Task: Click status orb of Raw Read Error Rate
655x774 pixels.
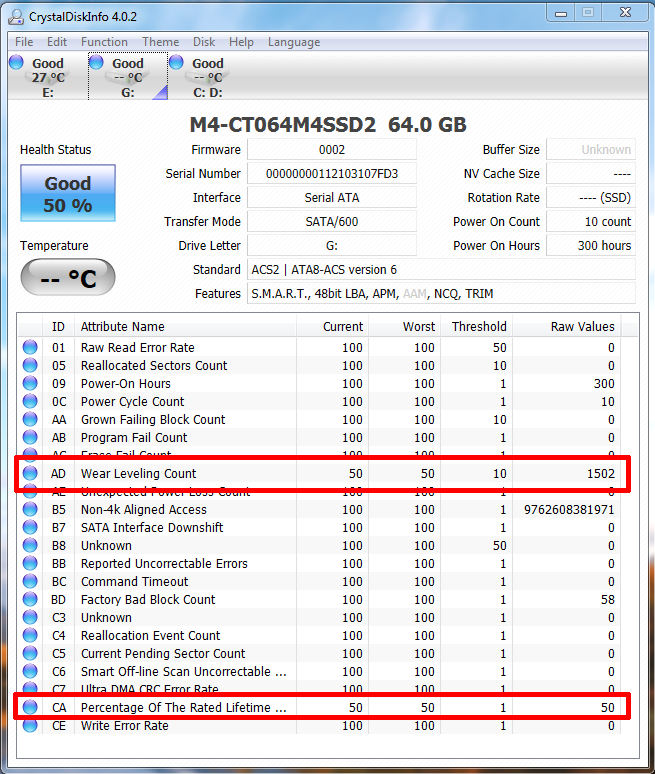Action: click(30, 347)
